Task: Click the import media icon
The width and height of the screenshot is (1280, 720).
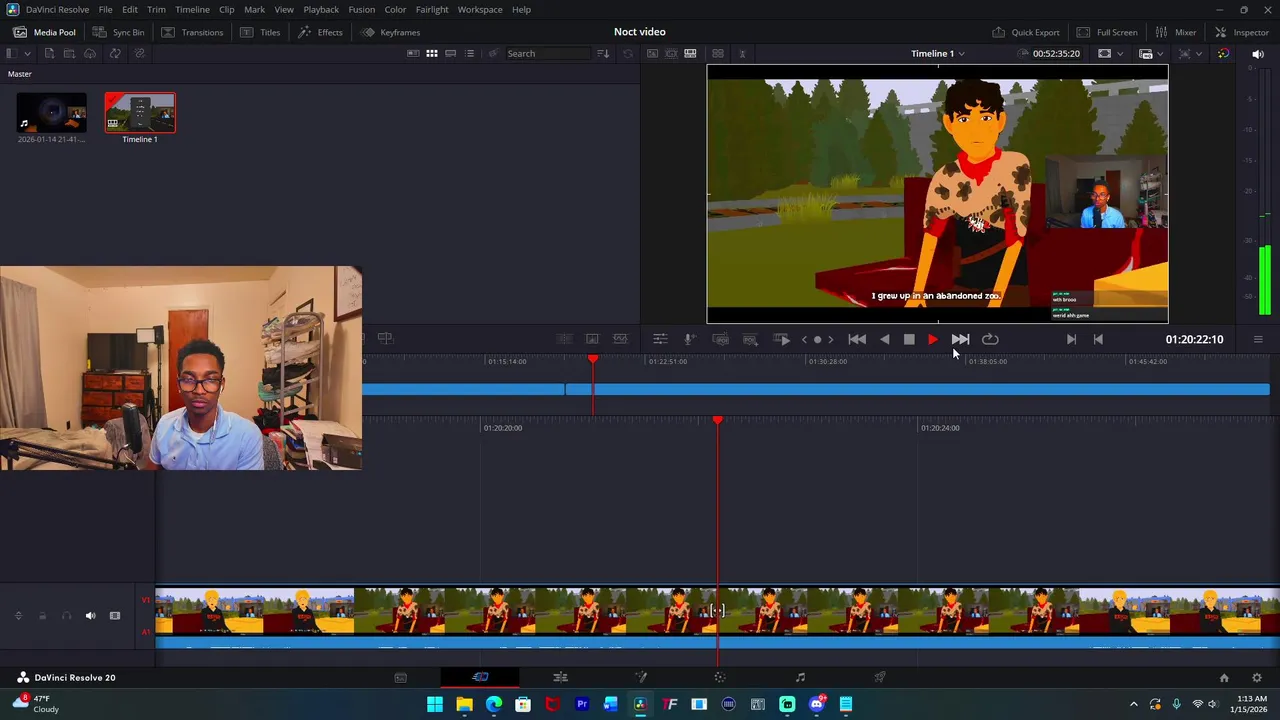Action: 49,53
